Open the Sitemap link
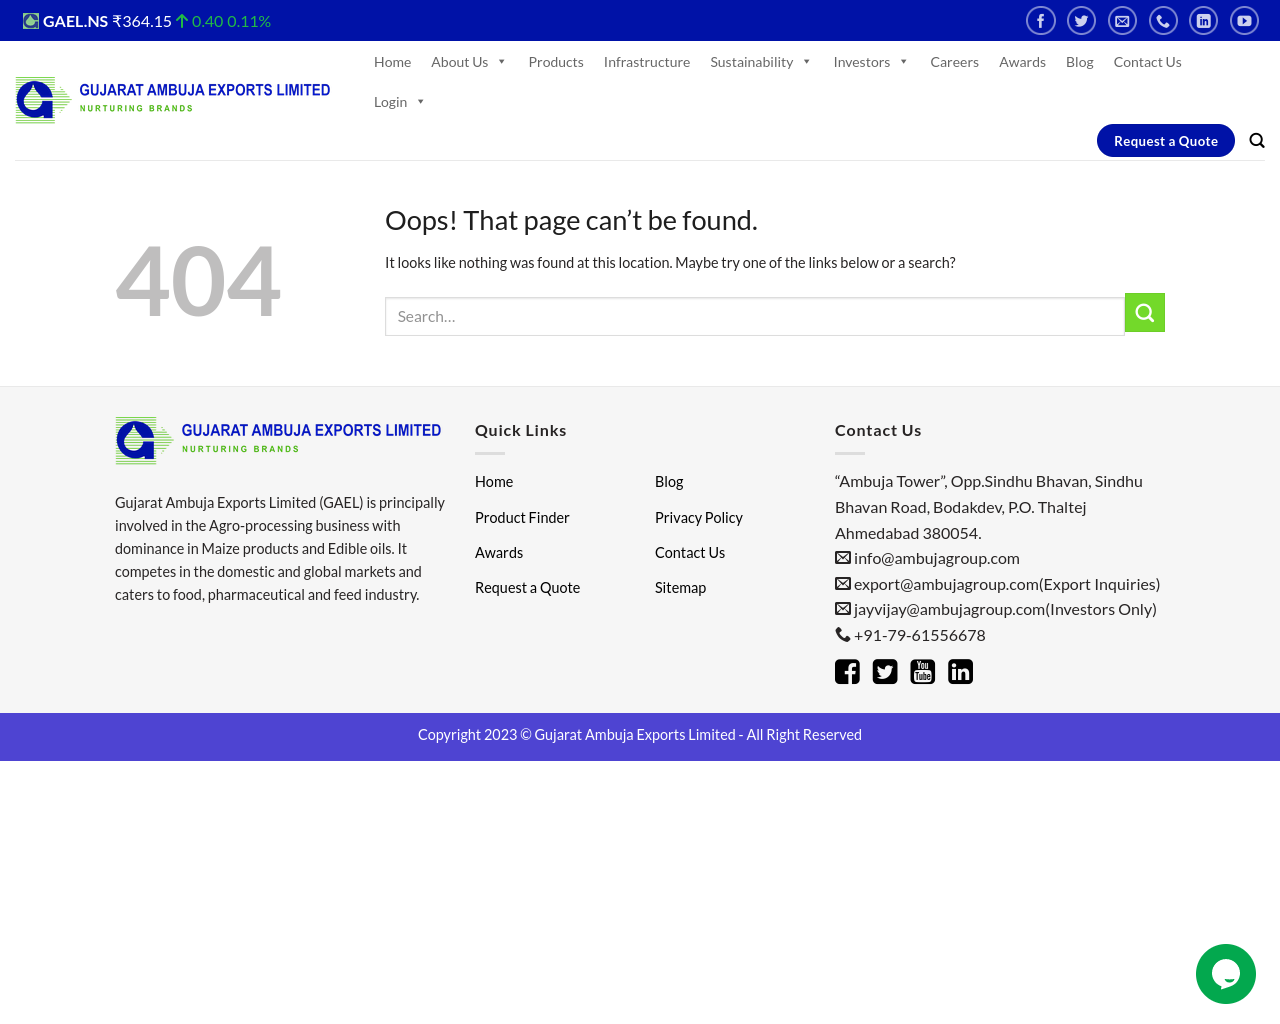Screen dimensions: 1280x1024 coord(680,588)
